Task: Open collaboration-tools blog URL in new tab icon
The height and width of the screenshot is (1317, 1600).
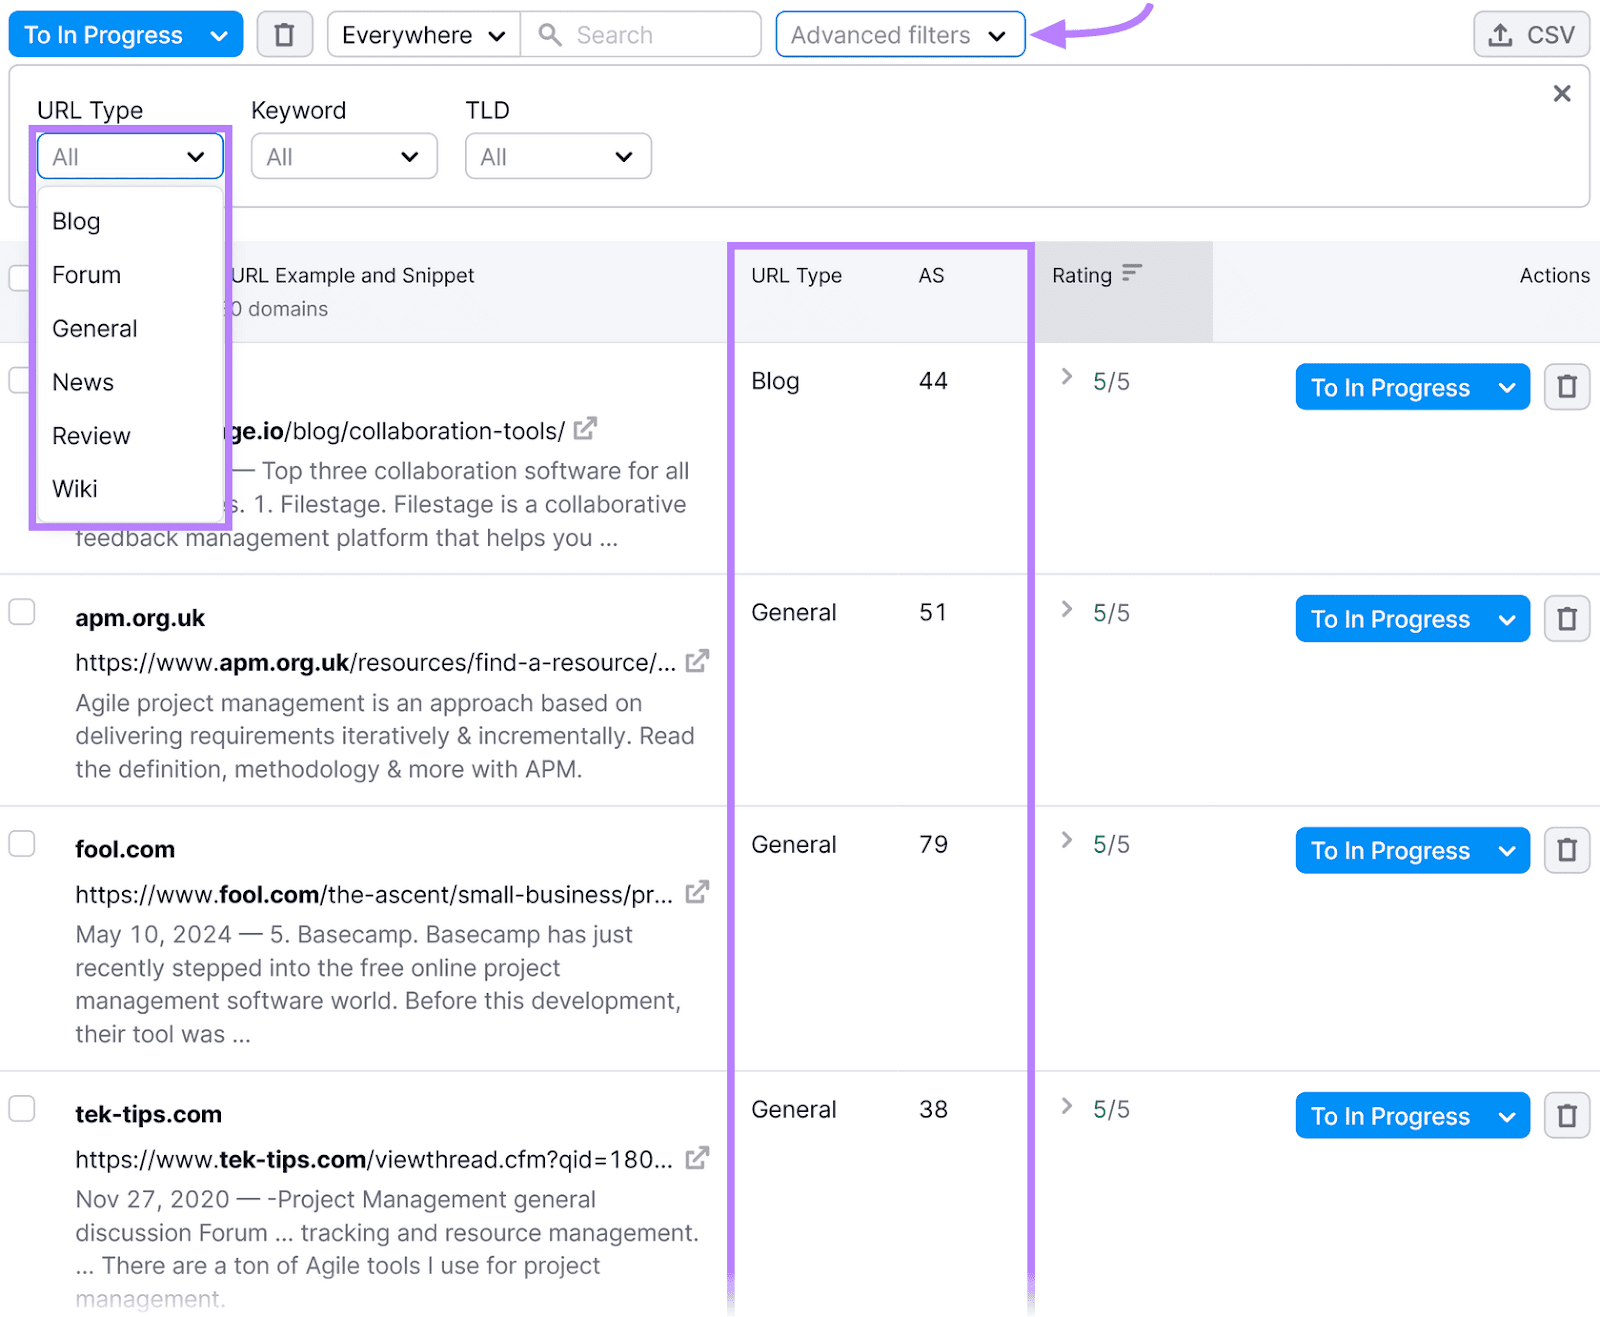Action: tap(585, 429)
